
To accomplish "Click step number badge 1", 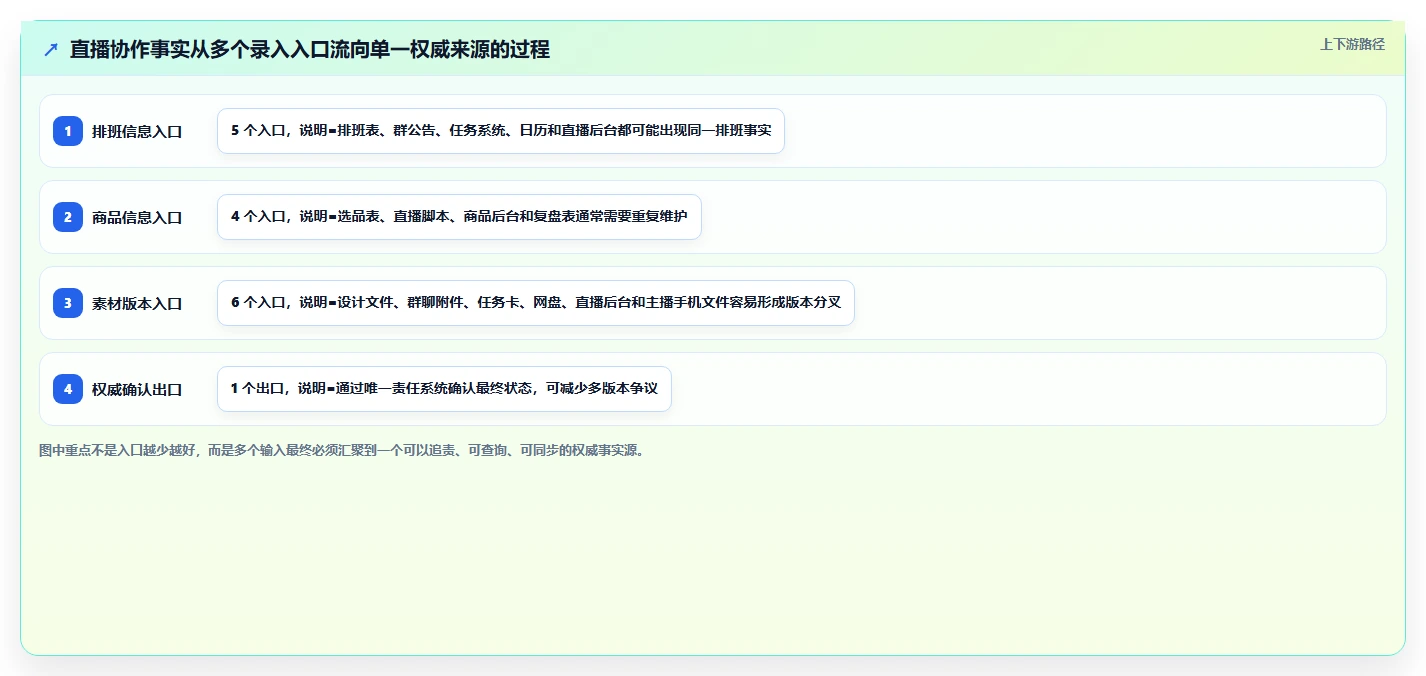I will coord(68,131).
